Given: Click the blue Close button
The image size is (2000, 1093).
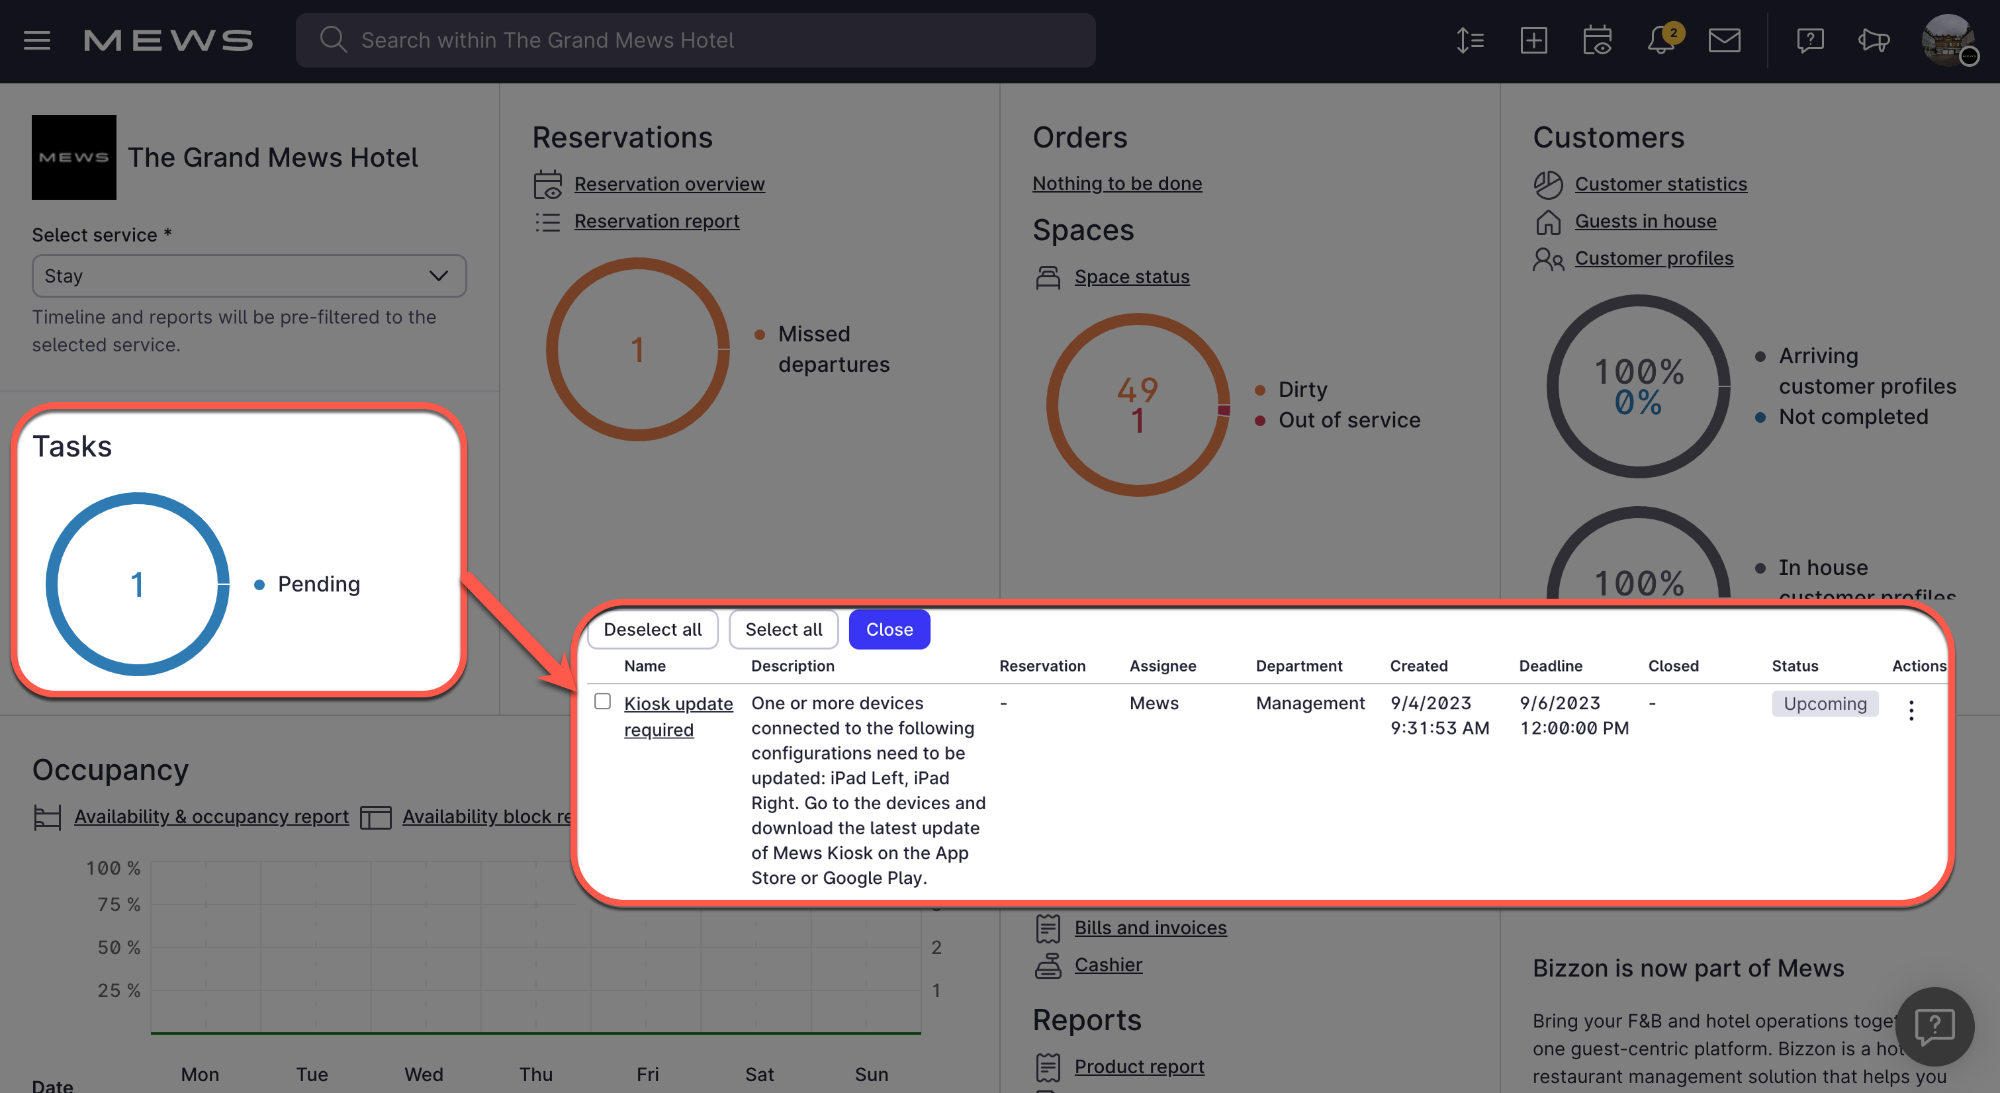Looking at the screenshot, I should (889, 629).
